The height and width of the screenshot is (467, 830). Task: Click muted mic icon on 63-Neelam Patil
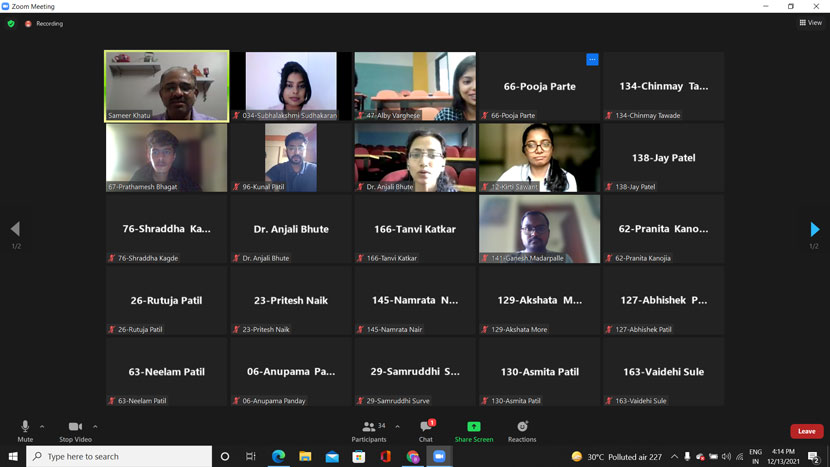112,401
